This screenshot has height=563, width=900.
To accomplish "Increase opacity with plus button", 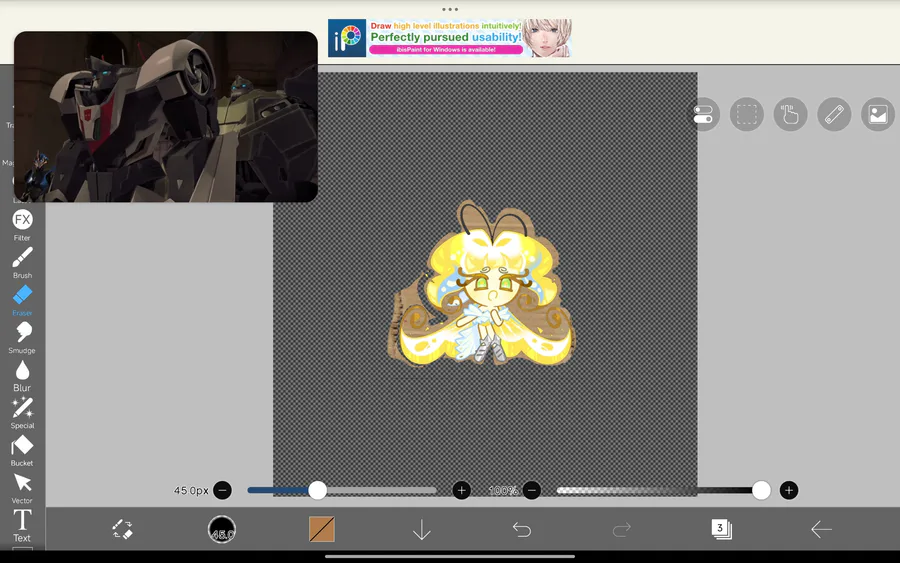I will point(789,490).
